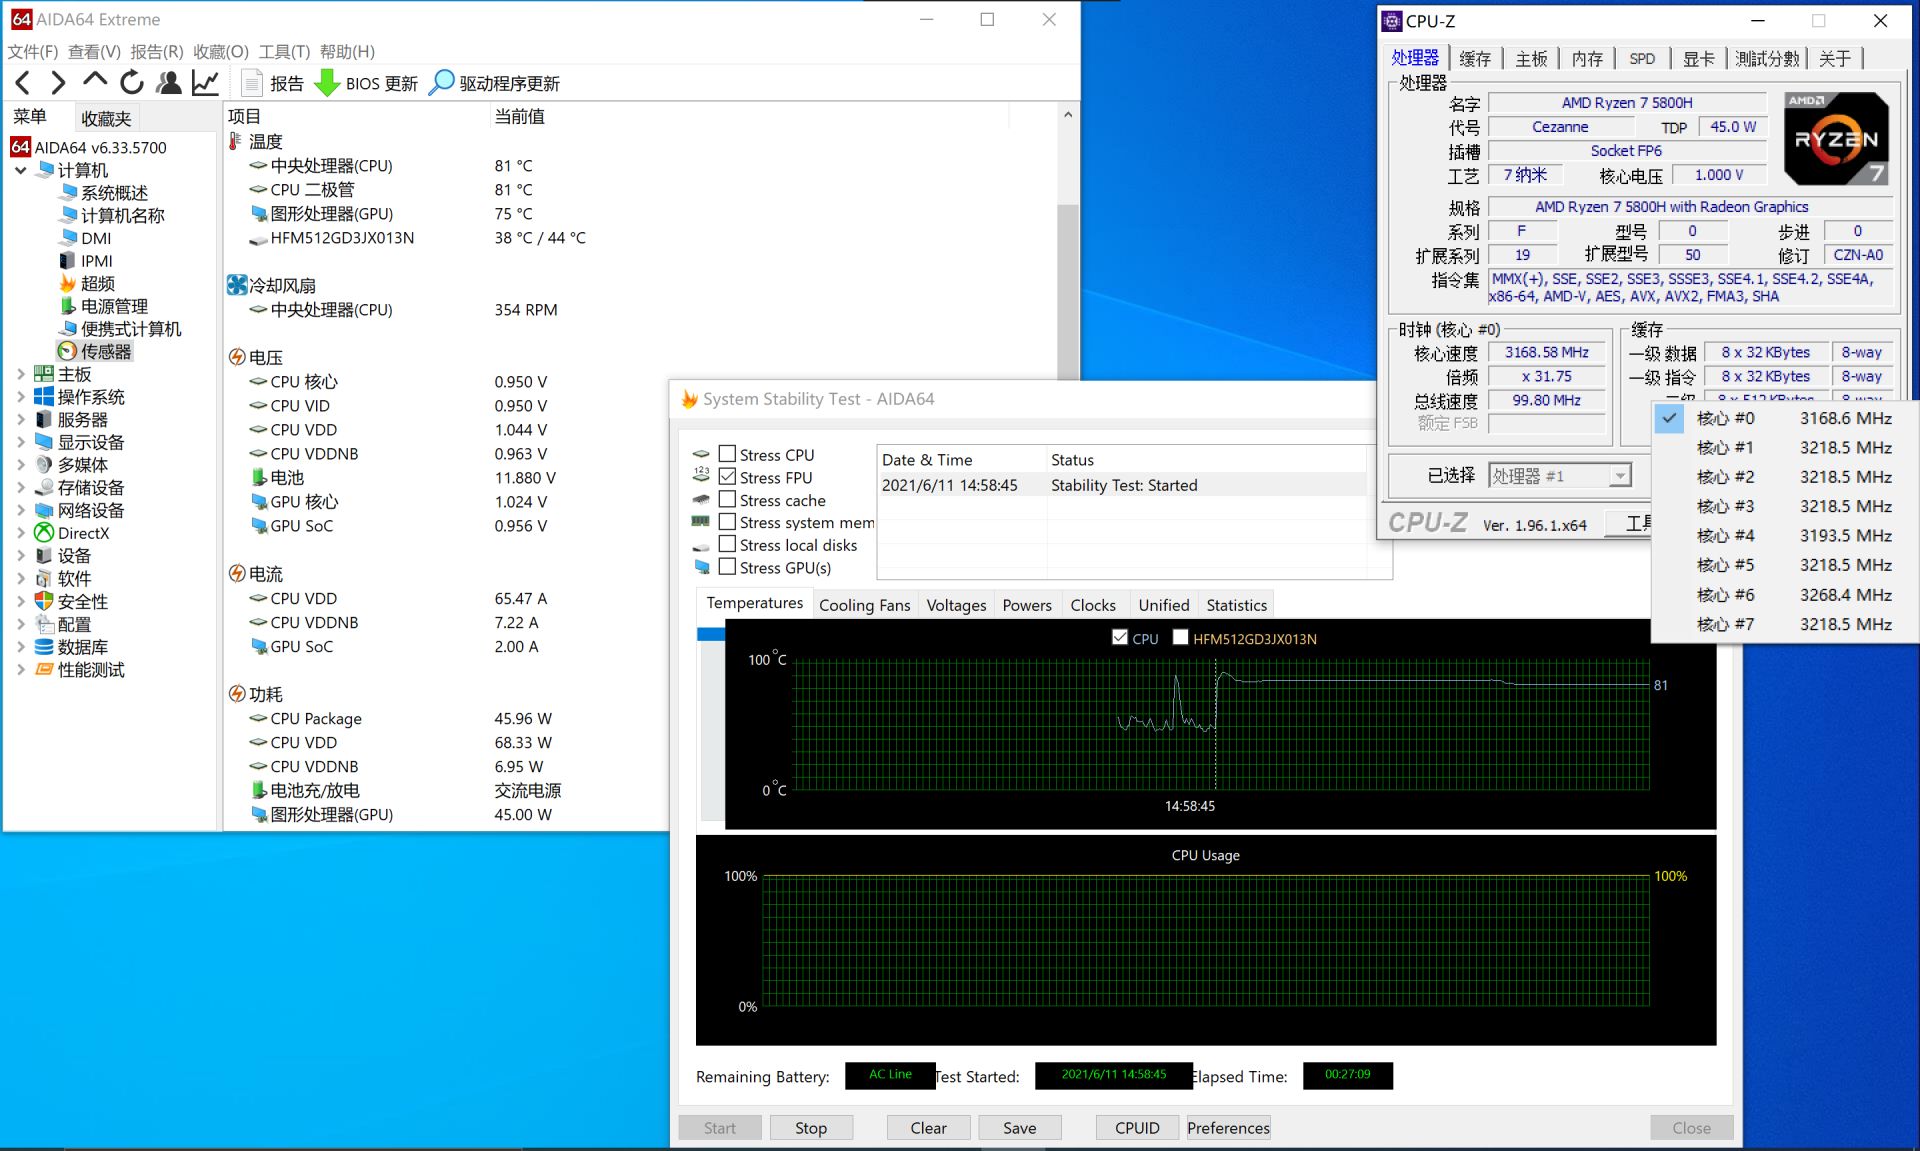
Task: Expand the 操作系统 tree node
Action: pyautogui.click(x=20, y=397)
